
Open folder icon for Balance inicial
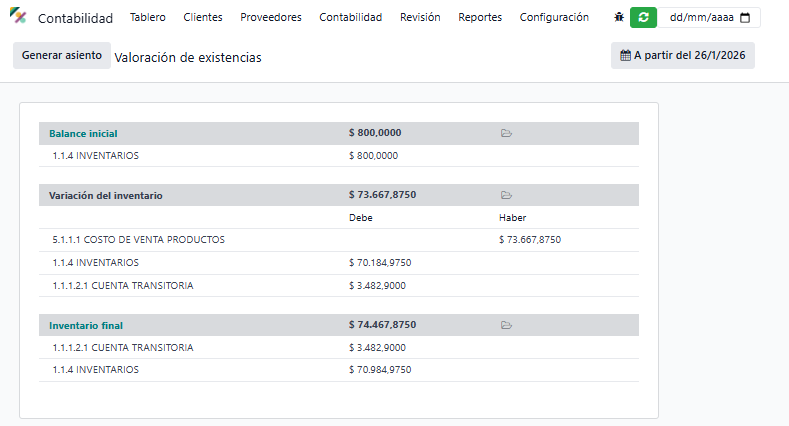point(506,133)
